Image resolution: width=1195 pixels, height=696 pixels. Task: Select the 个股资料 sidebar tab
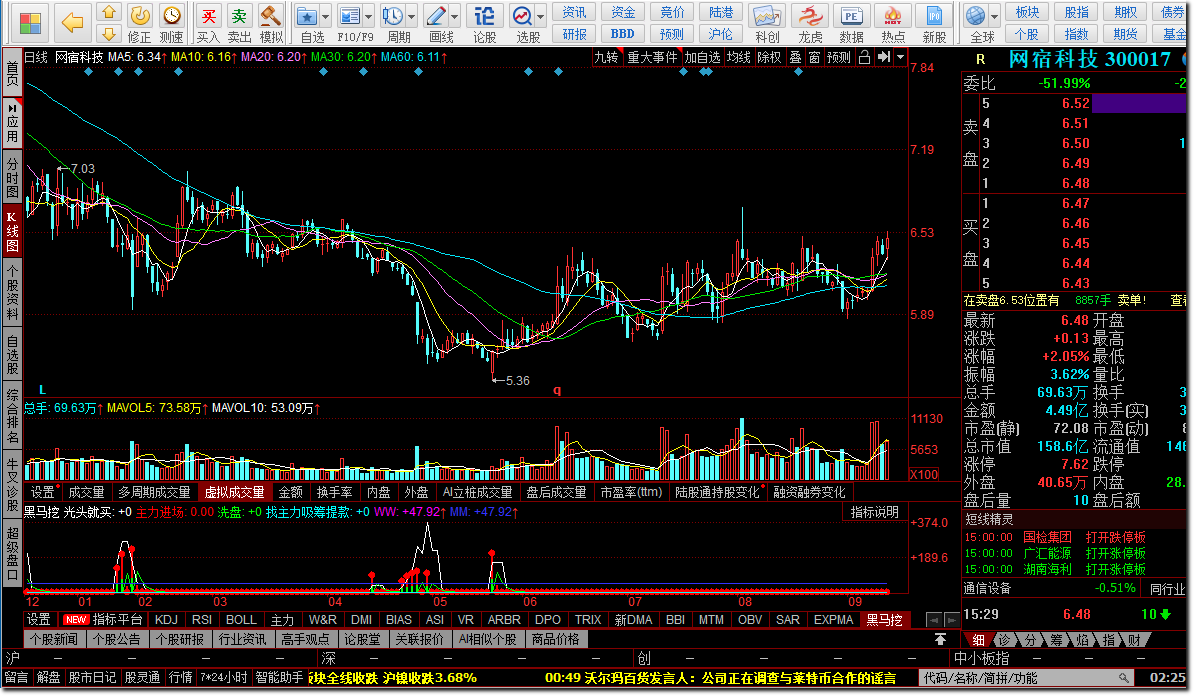coord(12,293)
